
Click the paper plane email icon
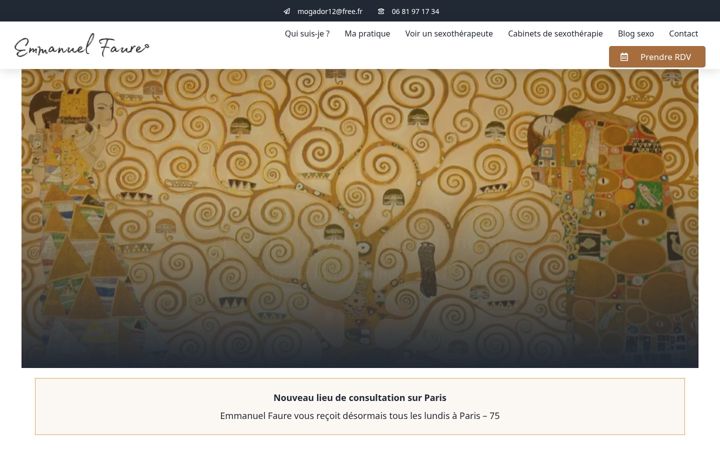tap(287, 11)
